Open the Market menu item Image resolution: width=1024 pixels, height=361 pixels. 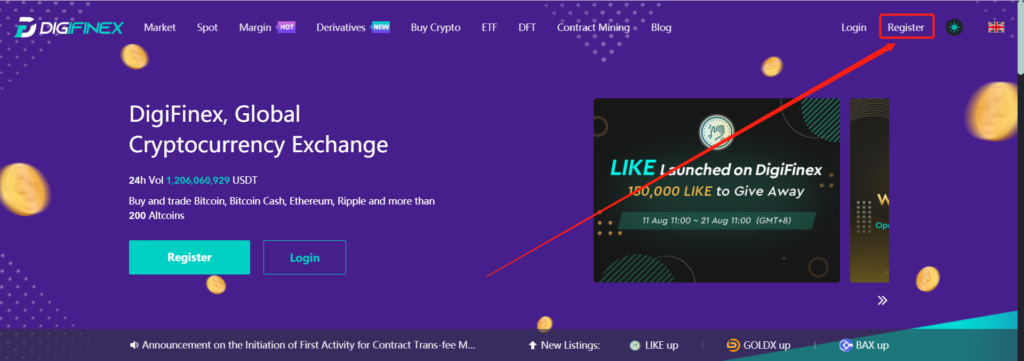tap(160, 27)
